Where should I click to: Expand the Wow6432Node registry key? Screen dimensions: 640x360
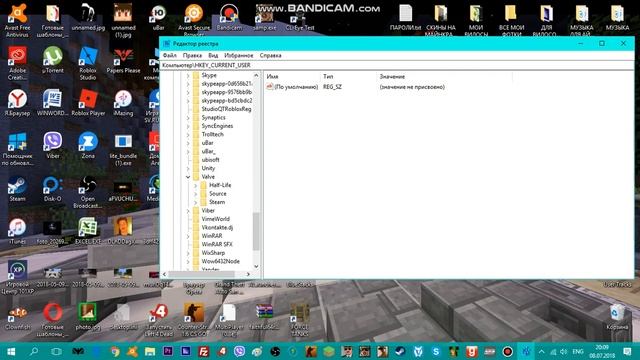tap(188, 261)
